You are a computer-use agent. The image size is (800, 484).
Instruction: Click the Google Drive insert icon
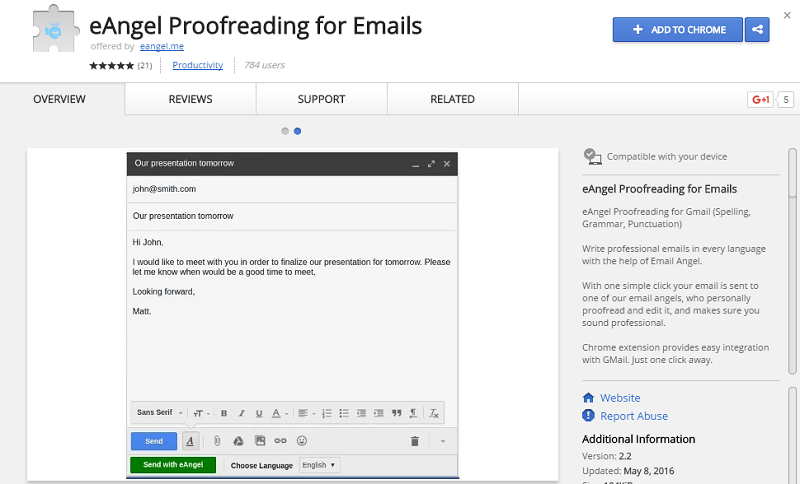point(238,441)
